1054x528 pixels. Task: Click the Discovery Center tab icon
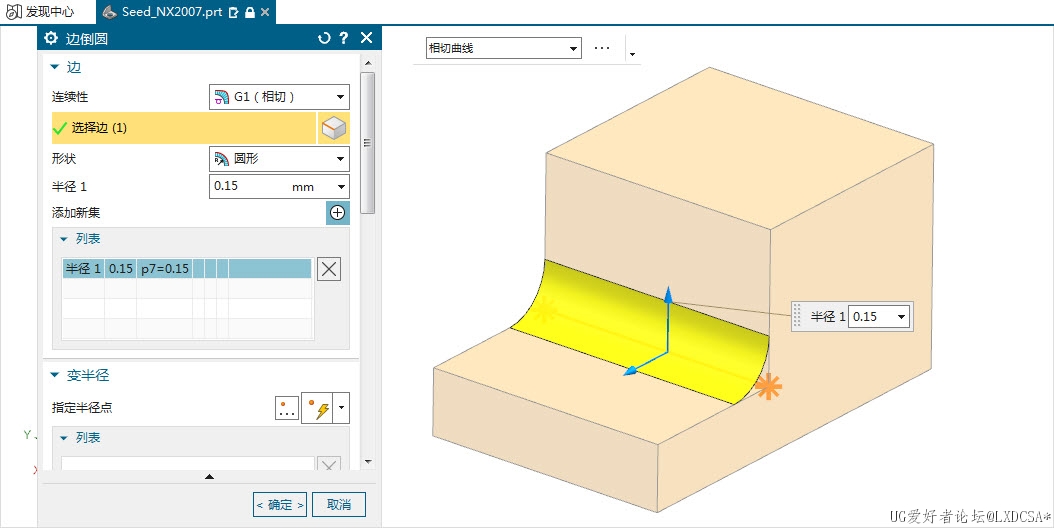tap(14, 11)
